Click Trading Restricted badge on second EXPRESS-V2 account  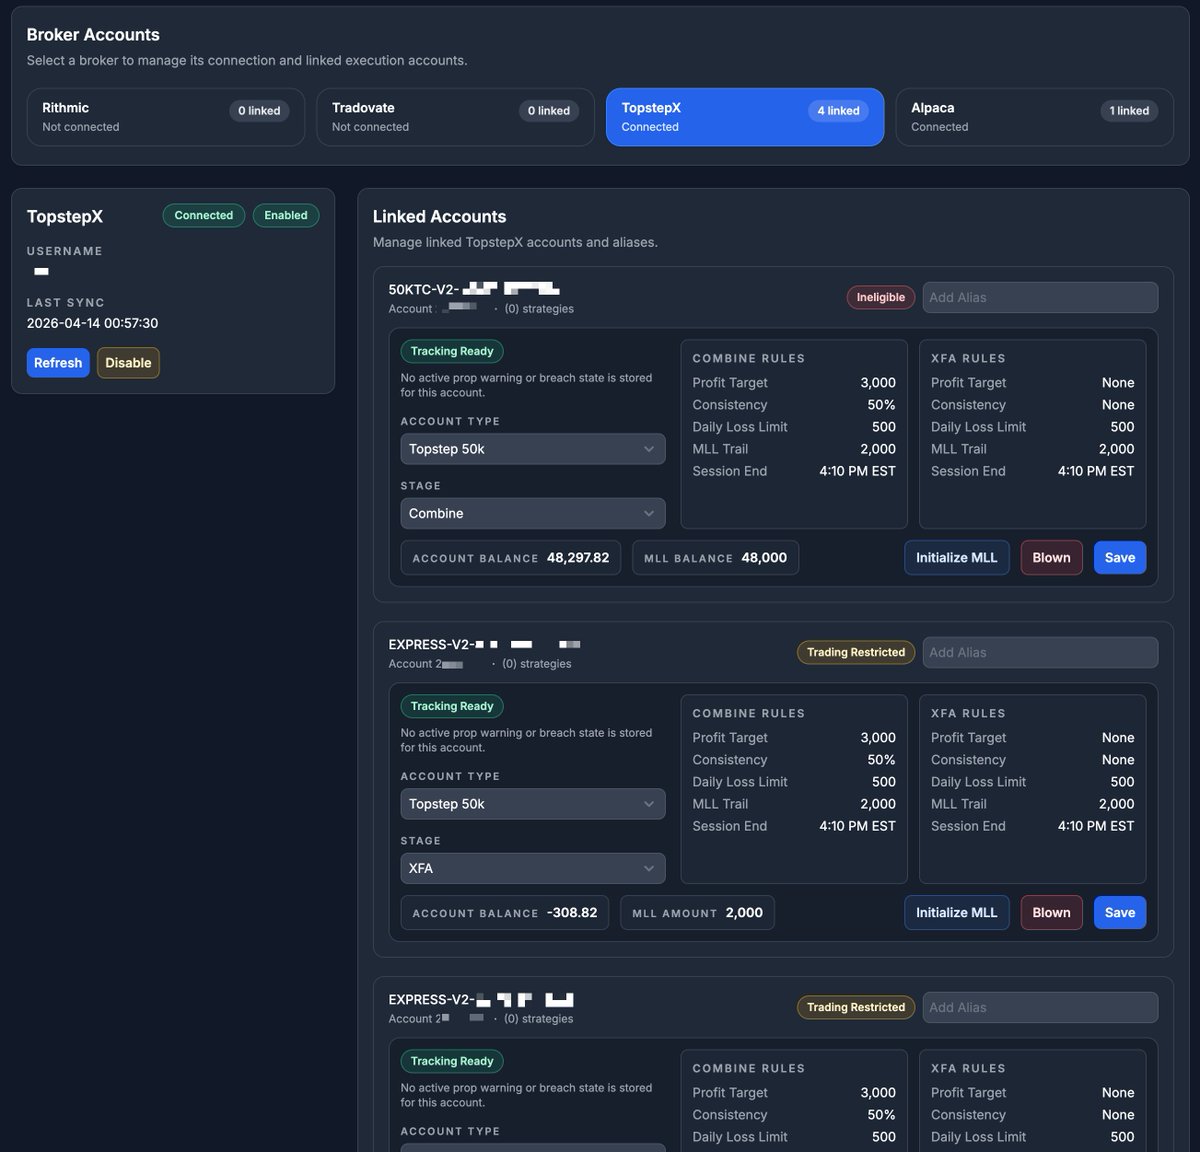click(x=856, y=1007)
